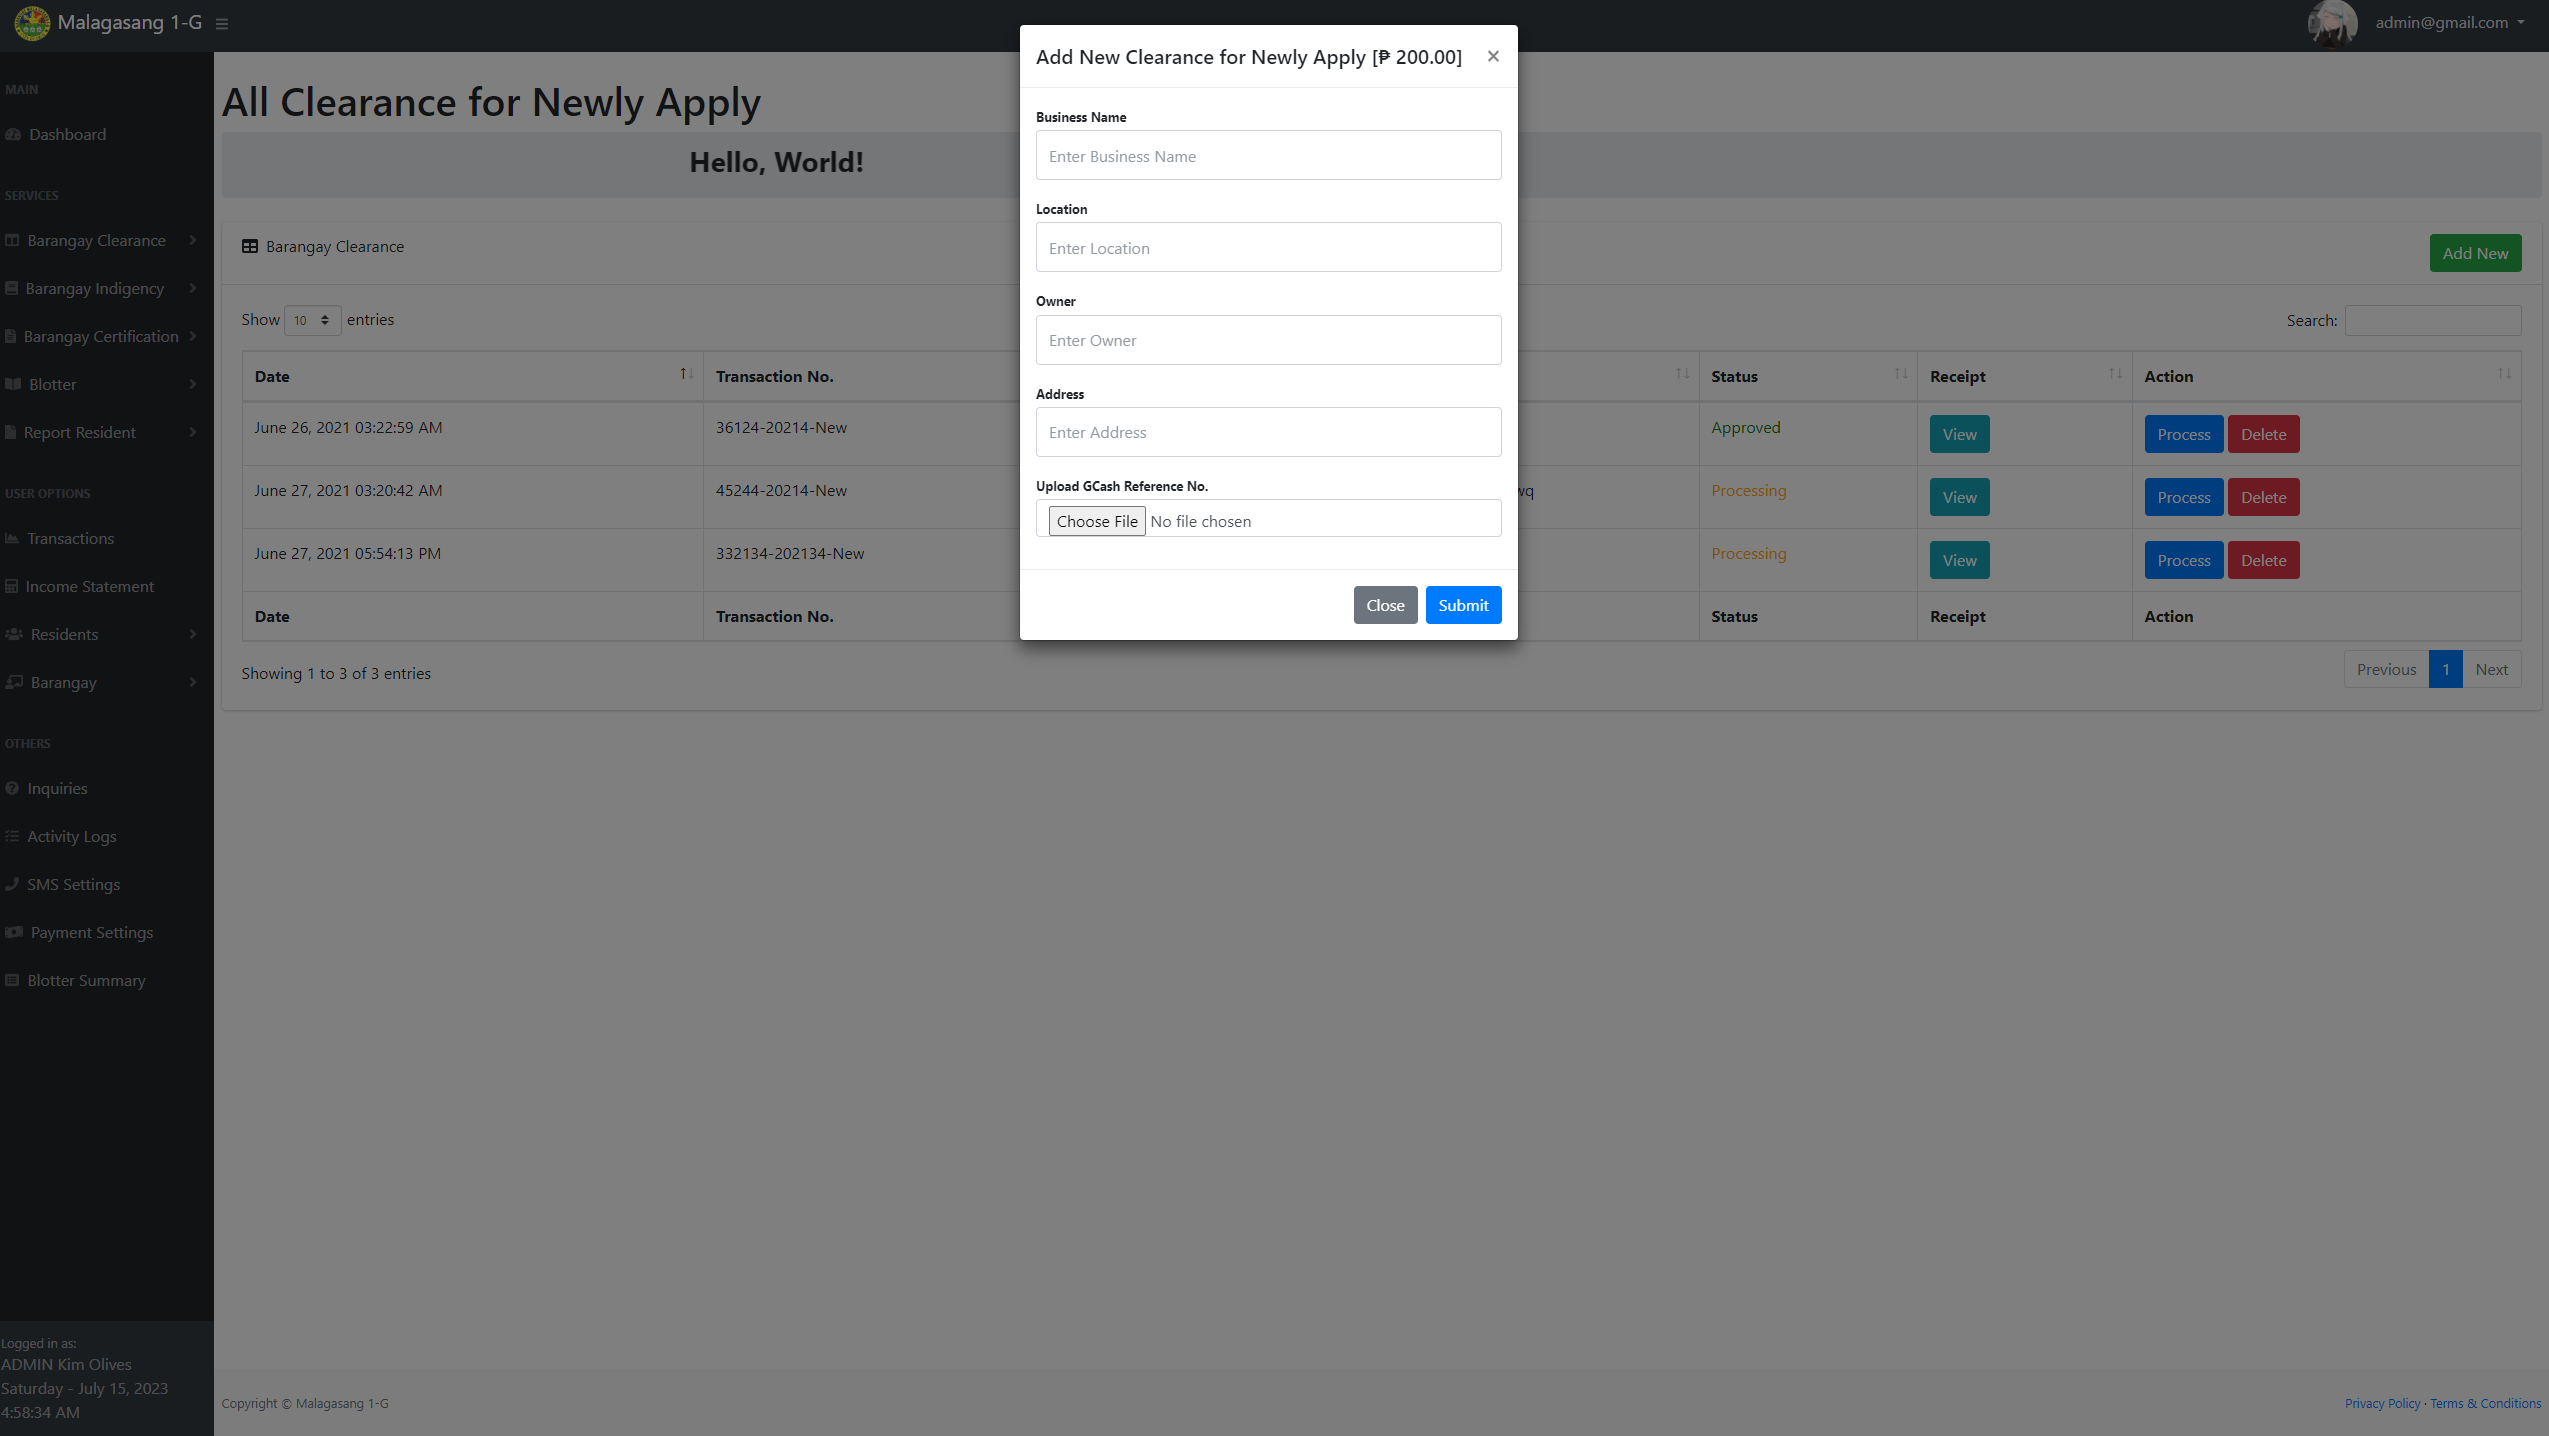Viewport: 2549px width, 1436px height.
Task: Click the Payment Settings icon
Action: 13,932
